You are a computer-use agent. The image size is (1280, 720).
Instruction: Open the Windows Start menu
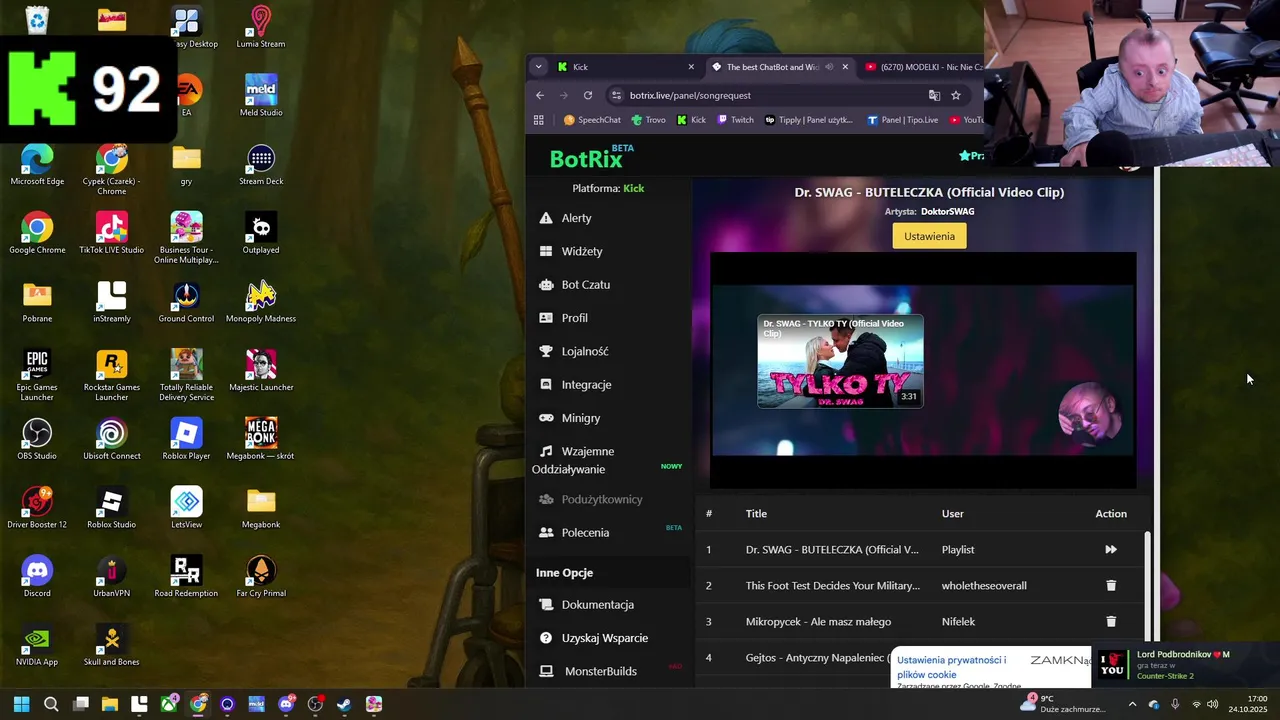pos(21,704)
